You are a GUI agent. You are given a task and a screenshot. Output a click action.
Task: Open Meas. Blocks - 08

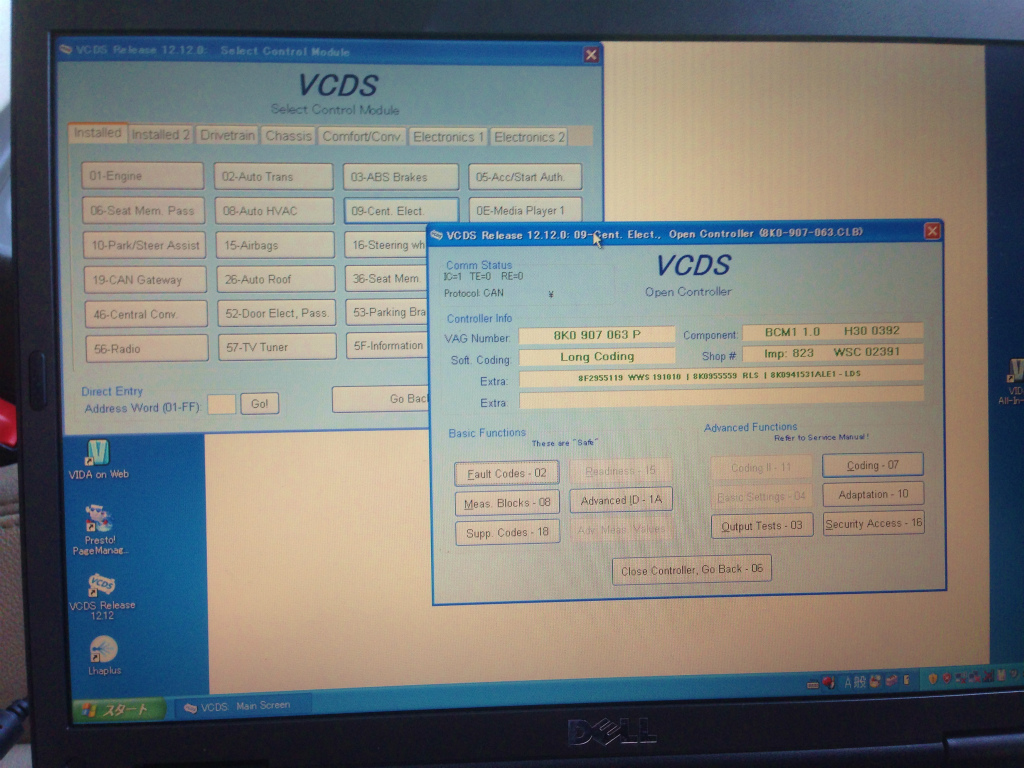[507, 504]
